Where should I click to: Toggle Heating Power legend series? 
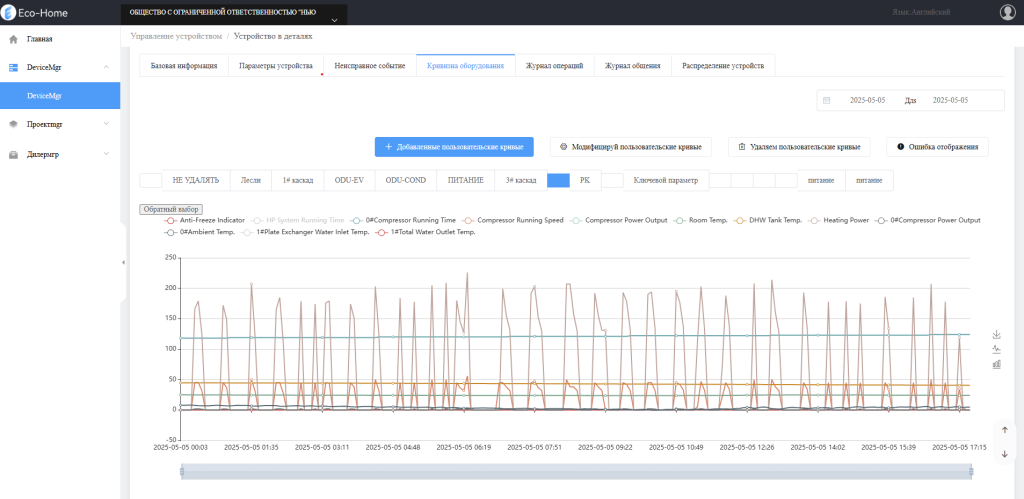[839, 221]
